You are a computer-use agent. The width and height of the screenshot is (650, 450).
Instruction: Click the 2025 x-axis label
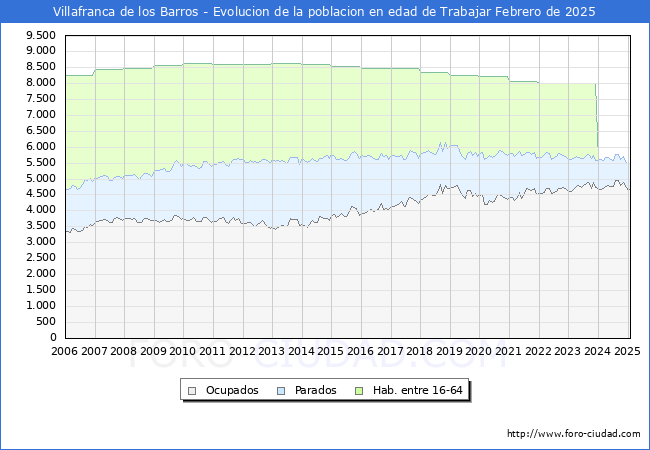pyautogui.click(x=627, y=351)
